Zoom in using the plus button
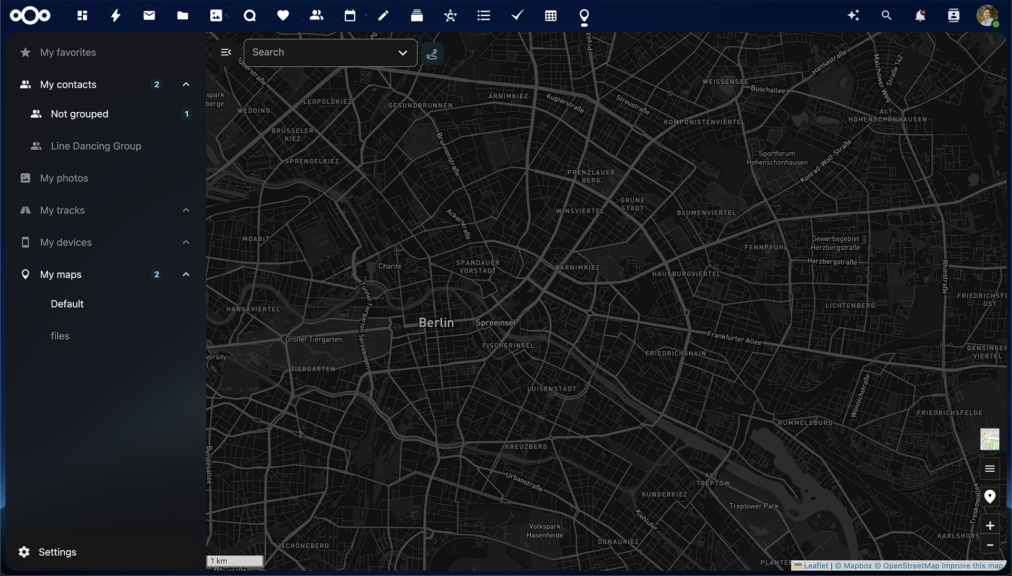The height and width of the screenshot is (576, 1012). (989, 525)
